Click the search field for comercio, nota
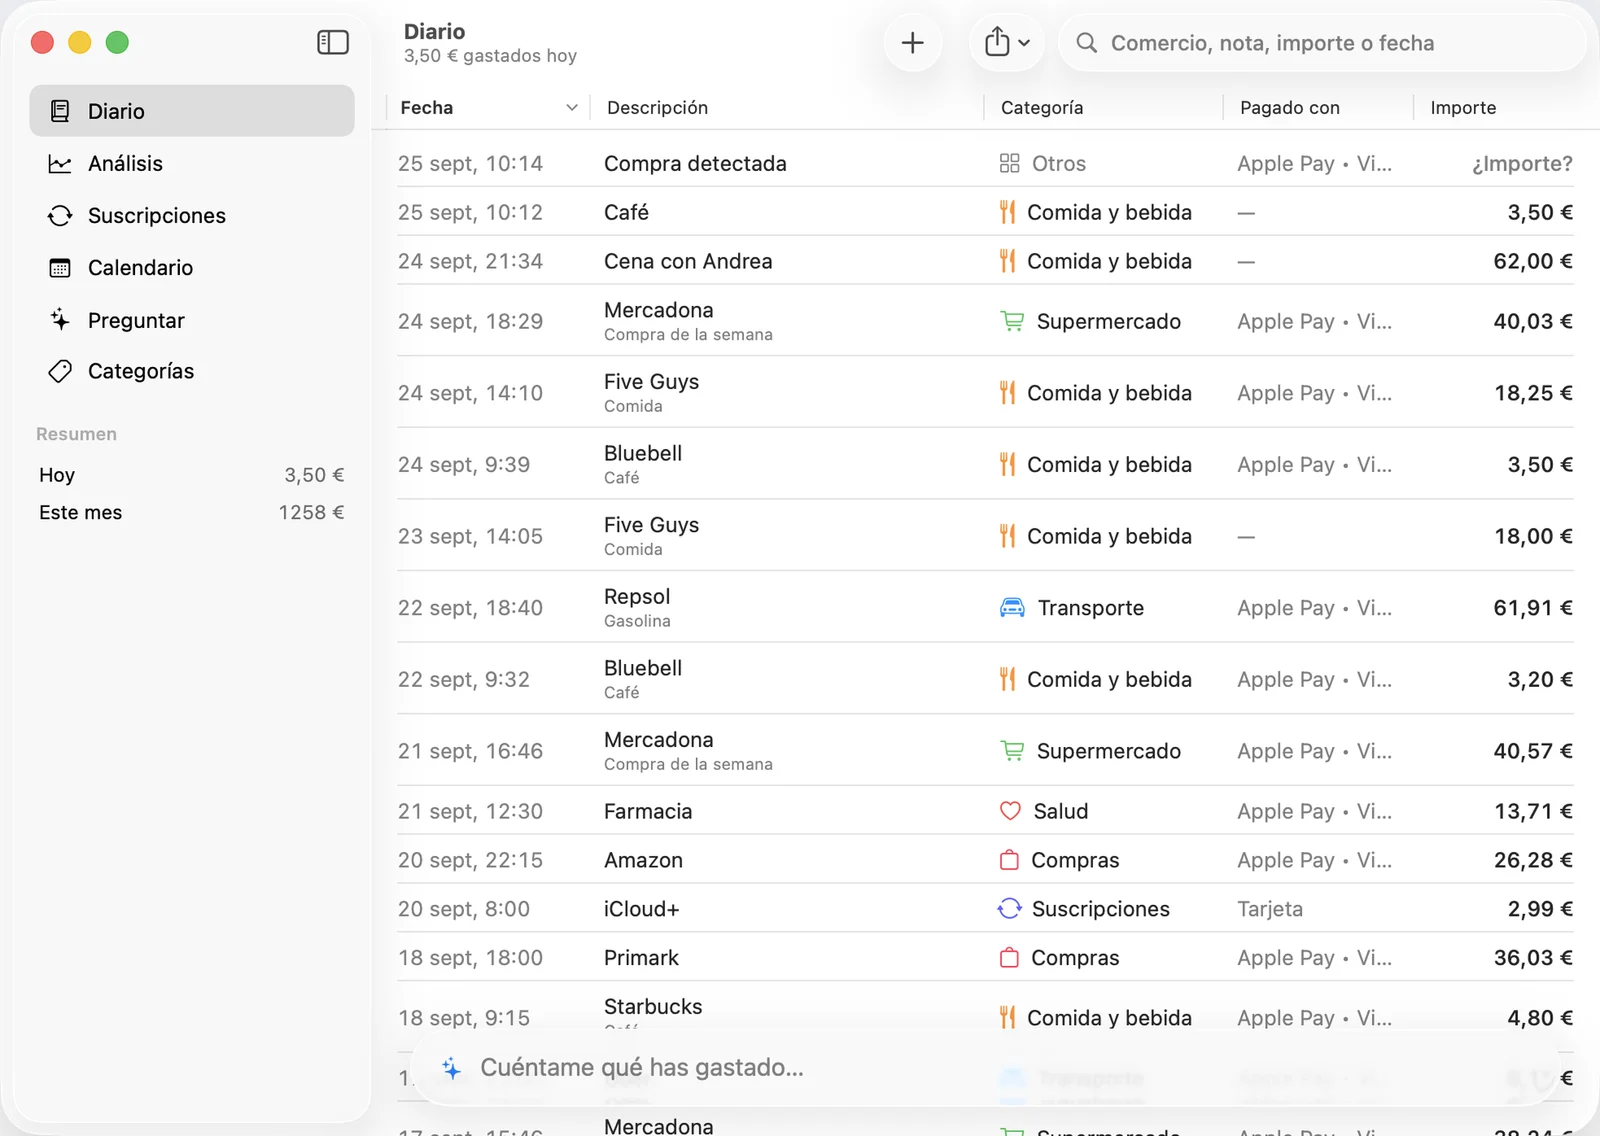1600x1136 pixels. pos(1322,43)
